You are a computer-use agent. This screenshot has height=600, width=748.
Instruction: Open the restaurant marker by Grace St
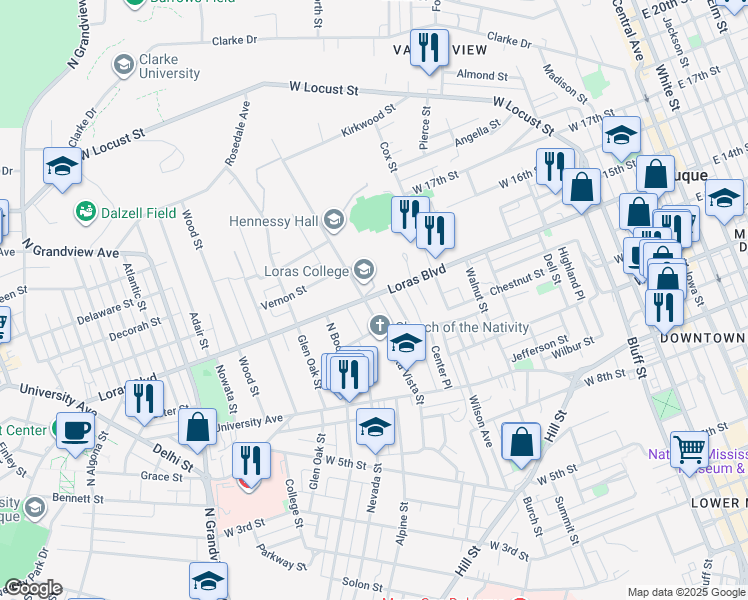pos(251,461)
